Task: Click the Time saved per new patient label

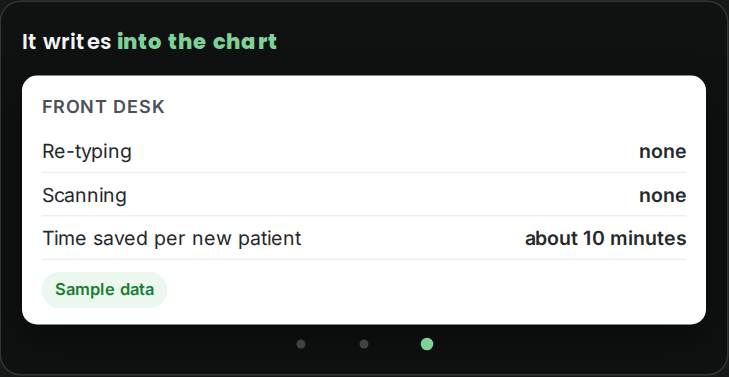Action: (x=172, y=238)
